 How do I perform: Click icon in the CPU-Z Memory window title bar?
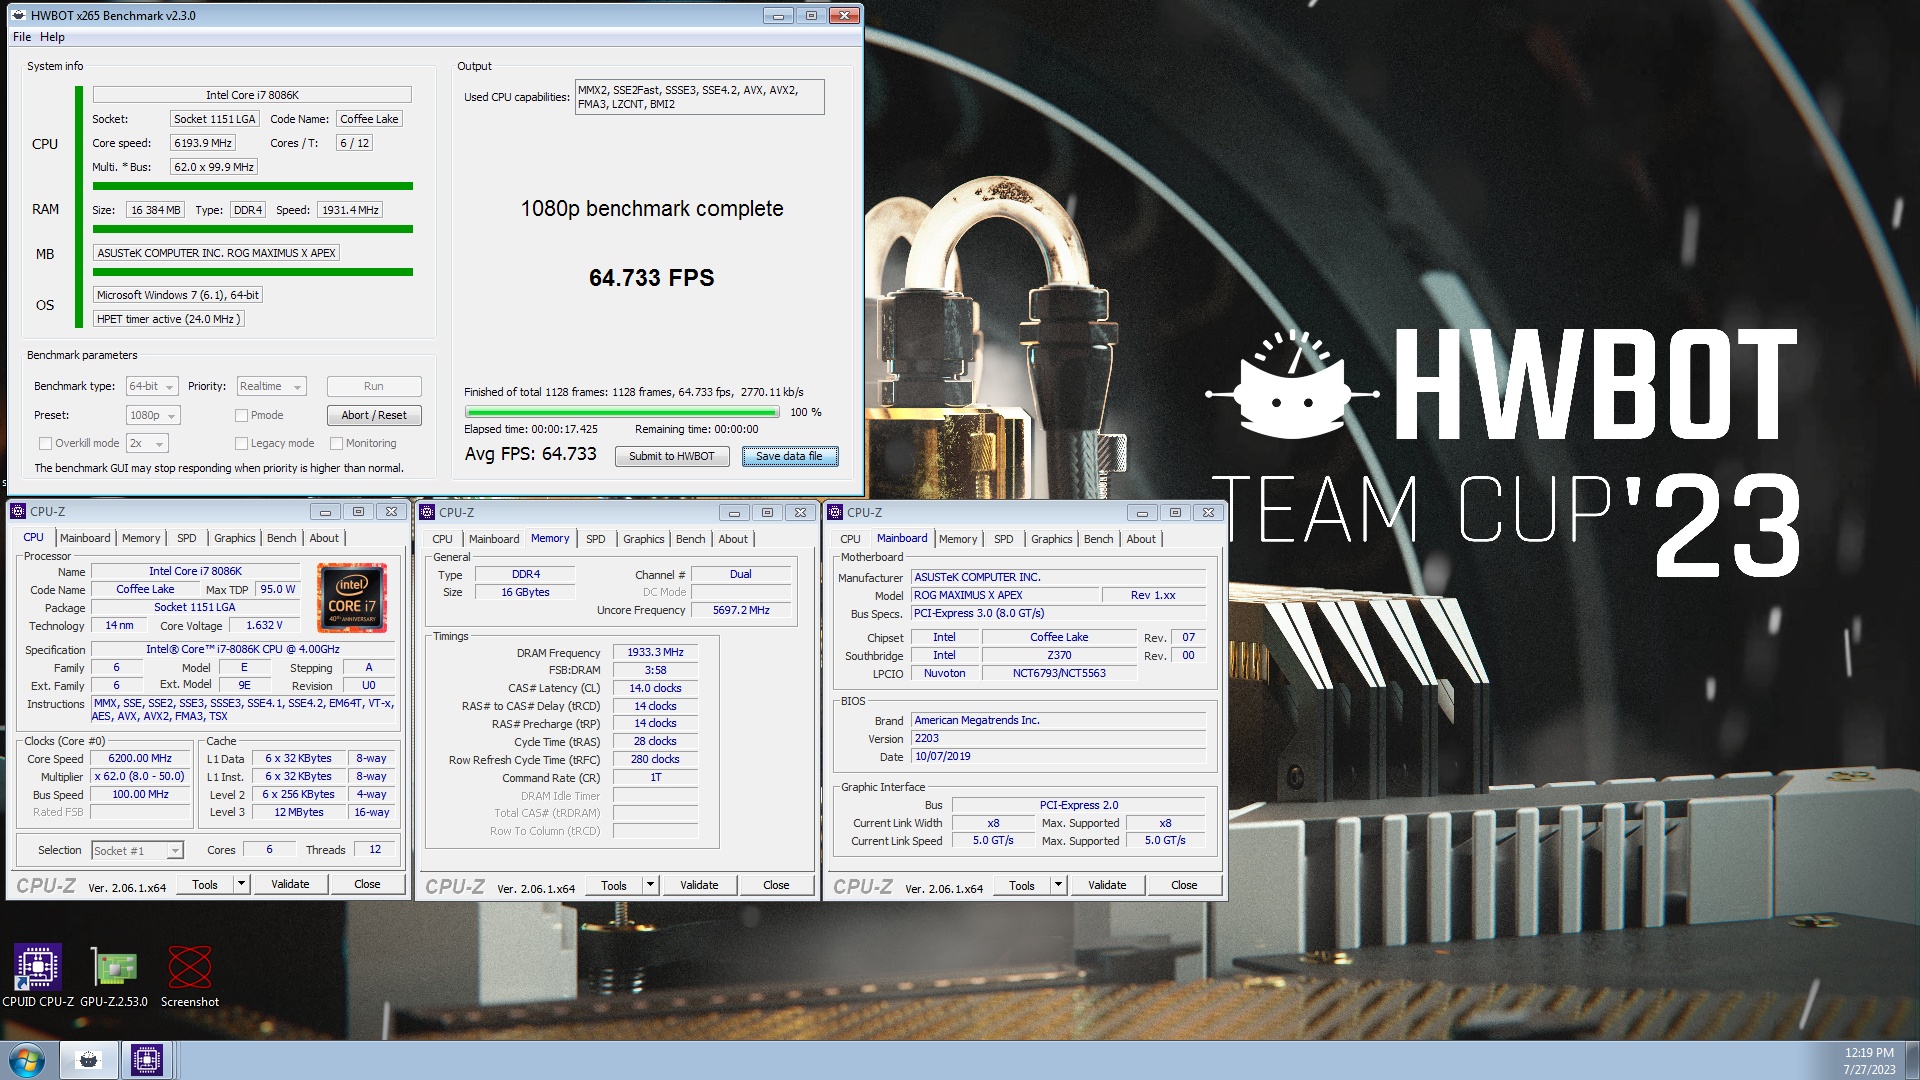pyautogui.click(x=427, y=512)
